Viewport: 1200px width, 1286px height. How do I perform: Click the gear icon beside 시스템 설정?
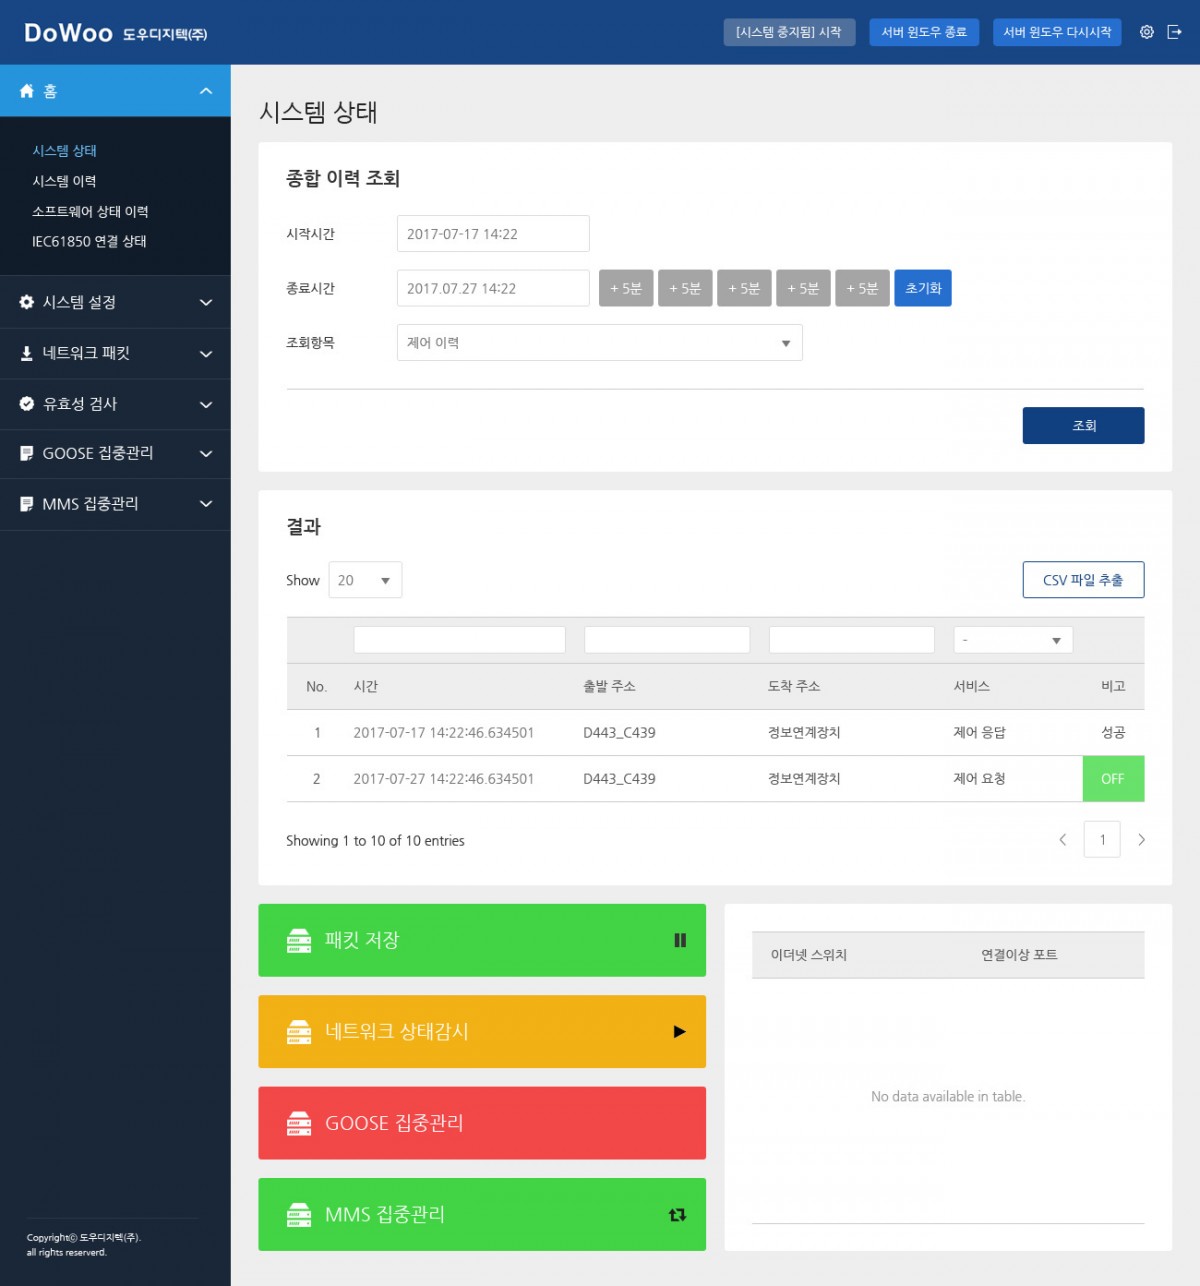coord(27,302)
